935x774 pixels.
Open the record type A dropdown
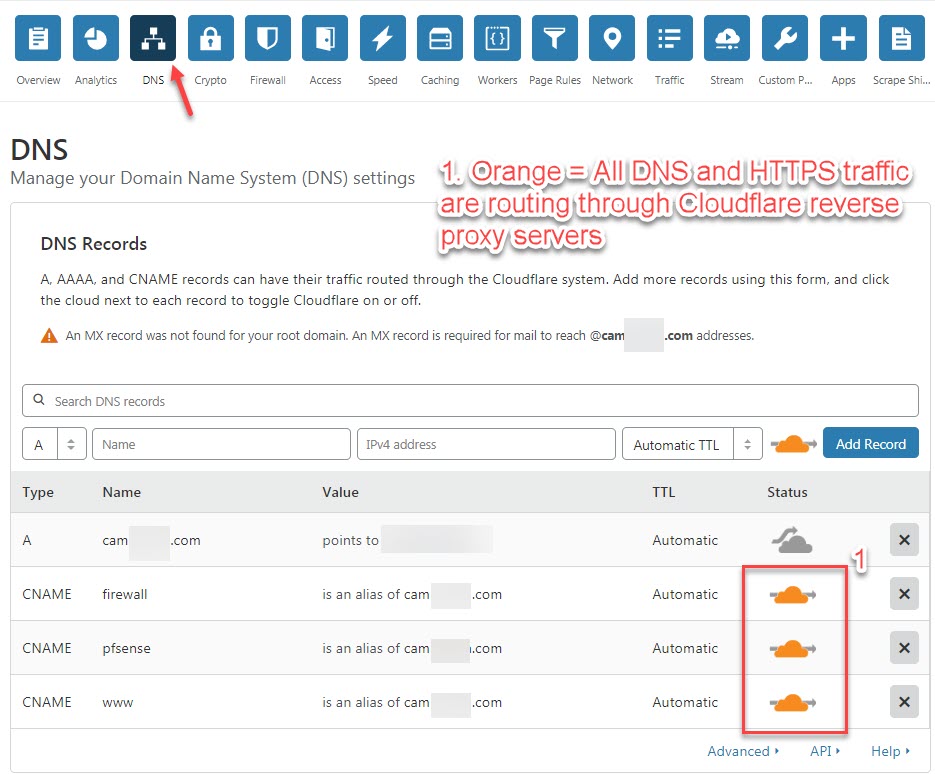click(x=54, y=444)
